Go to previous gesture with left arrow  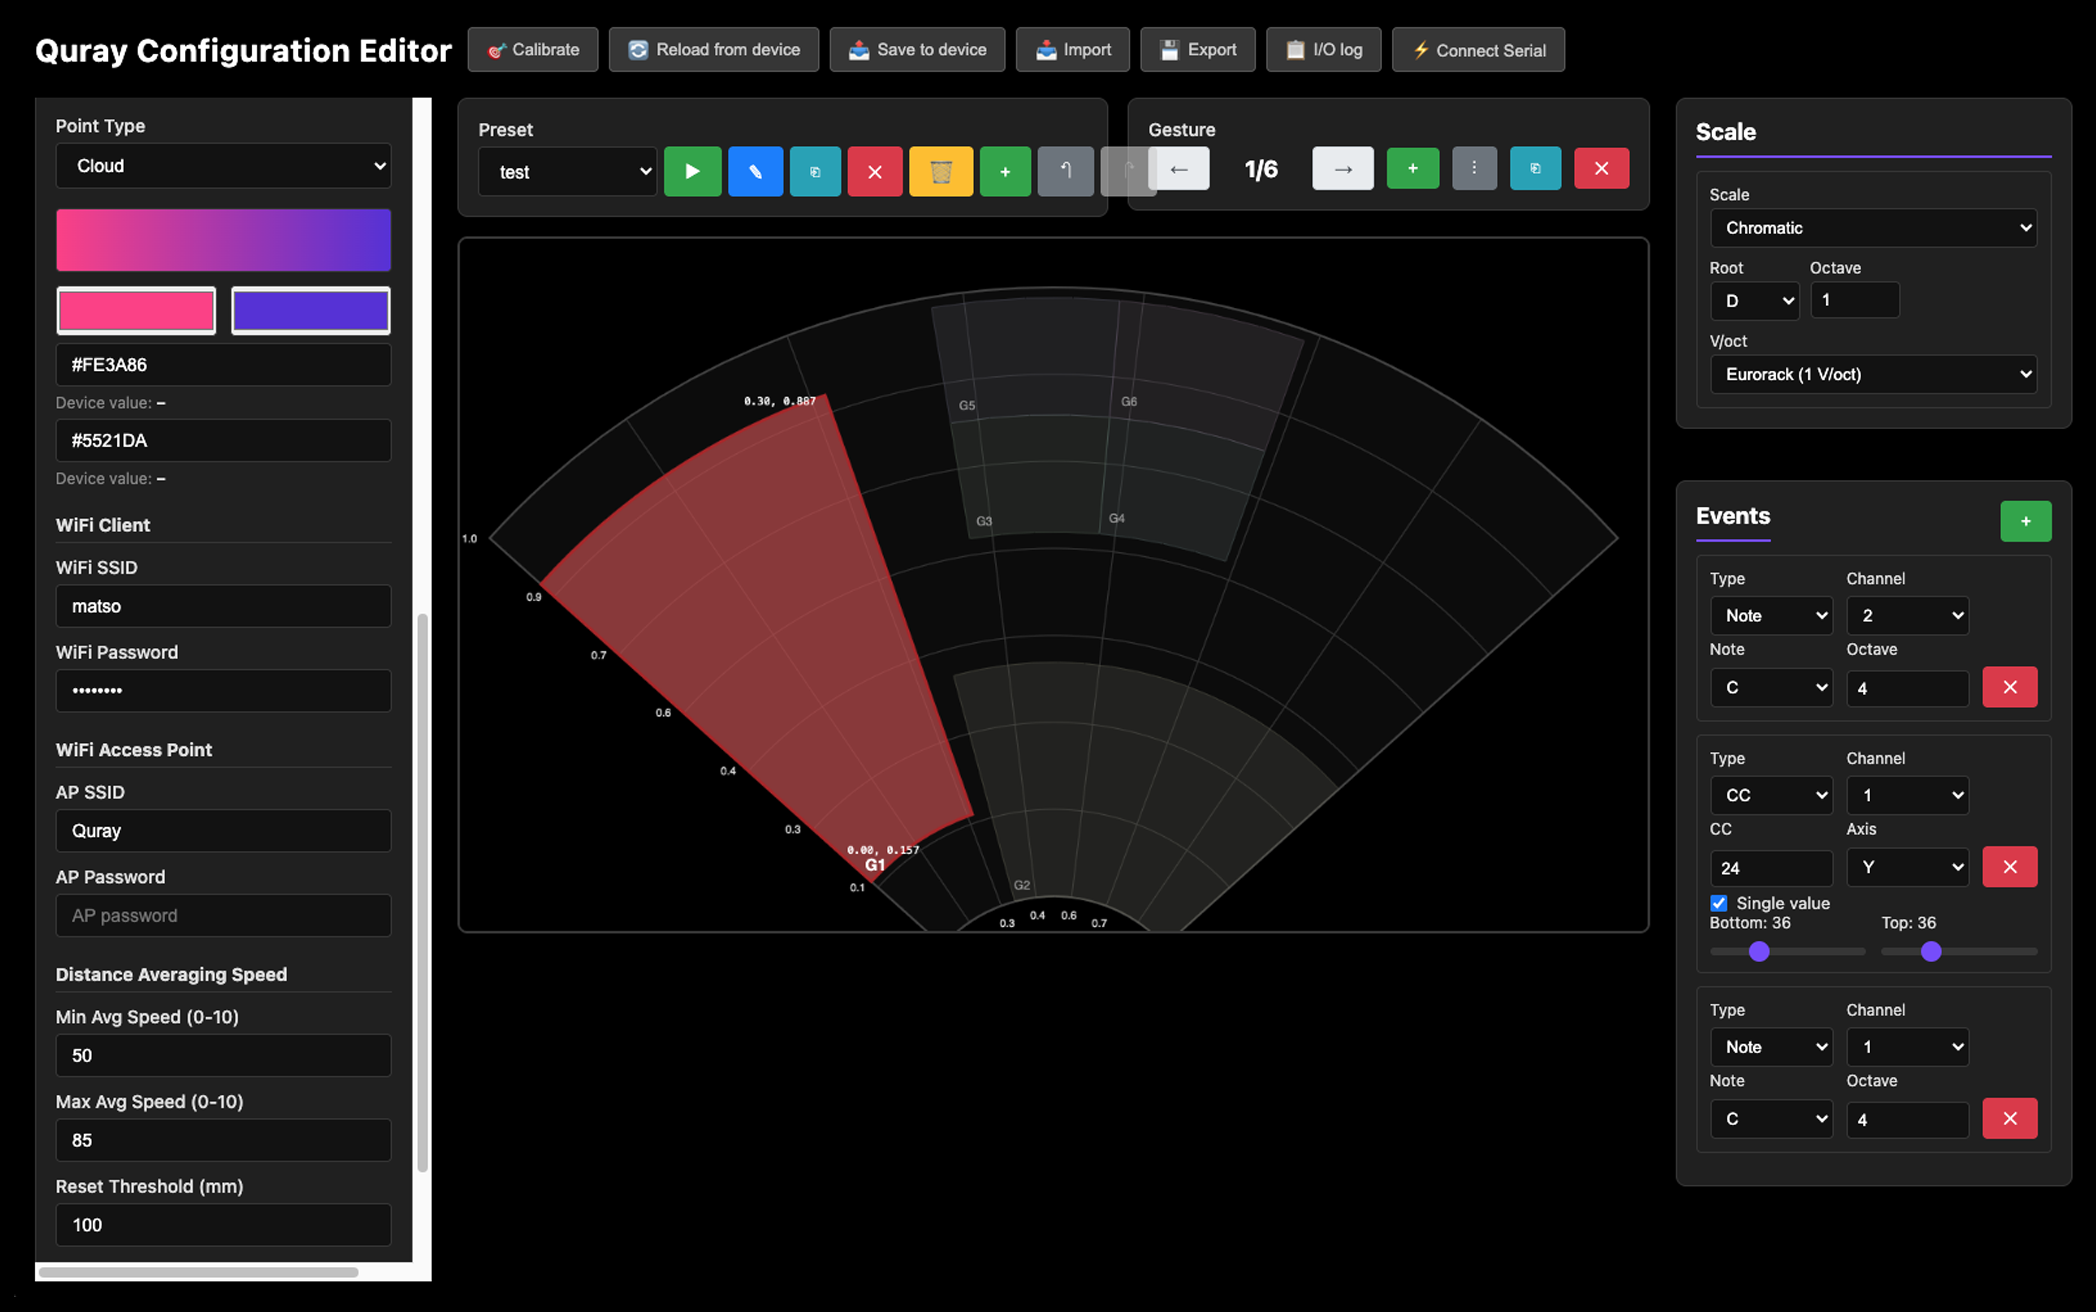pos(1179,168)
